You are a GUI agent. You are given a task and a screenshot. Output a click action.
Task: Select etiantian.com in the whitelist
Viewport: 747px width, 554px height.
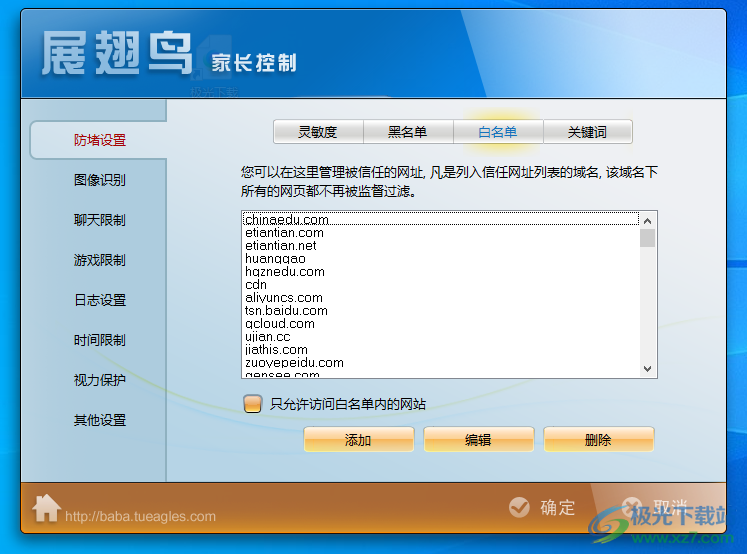pyautogui.click(x=285, y=233)
